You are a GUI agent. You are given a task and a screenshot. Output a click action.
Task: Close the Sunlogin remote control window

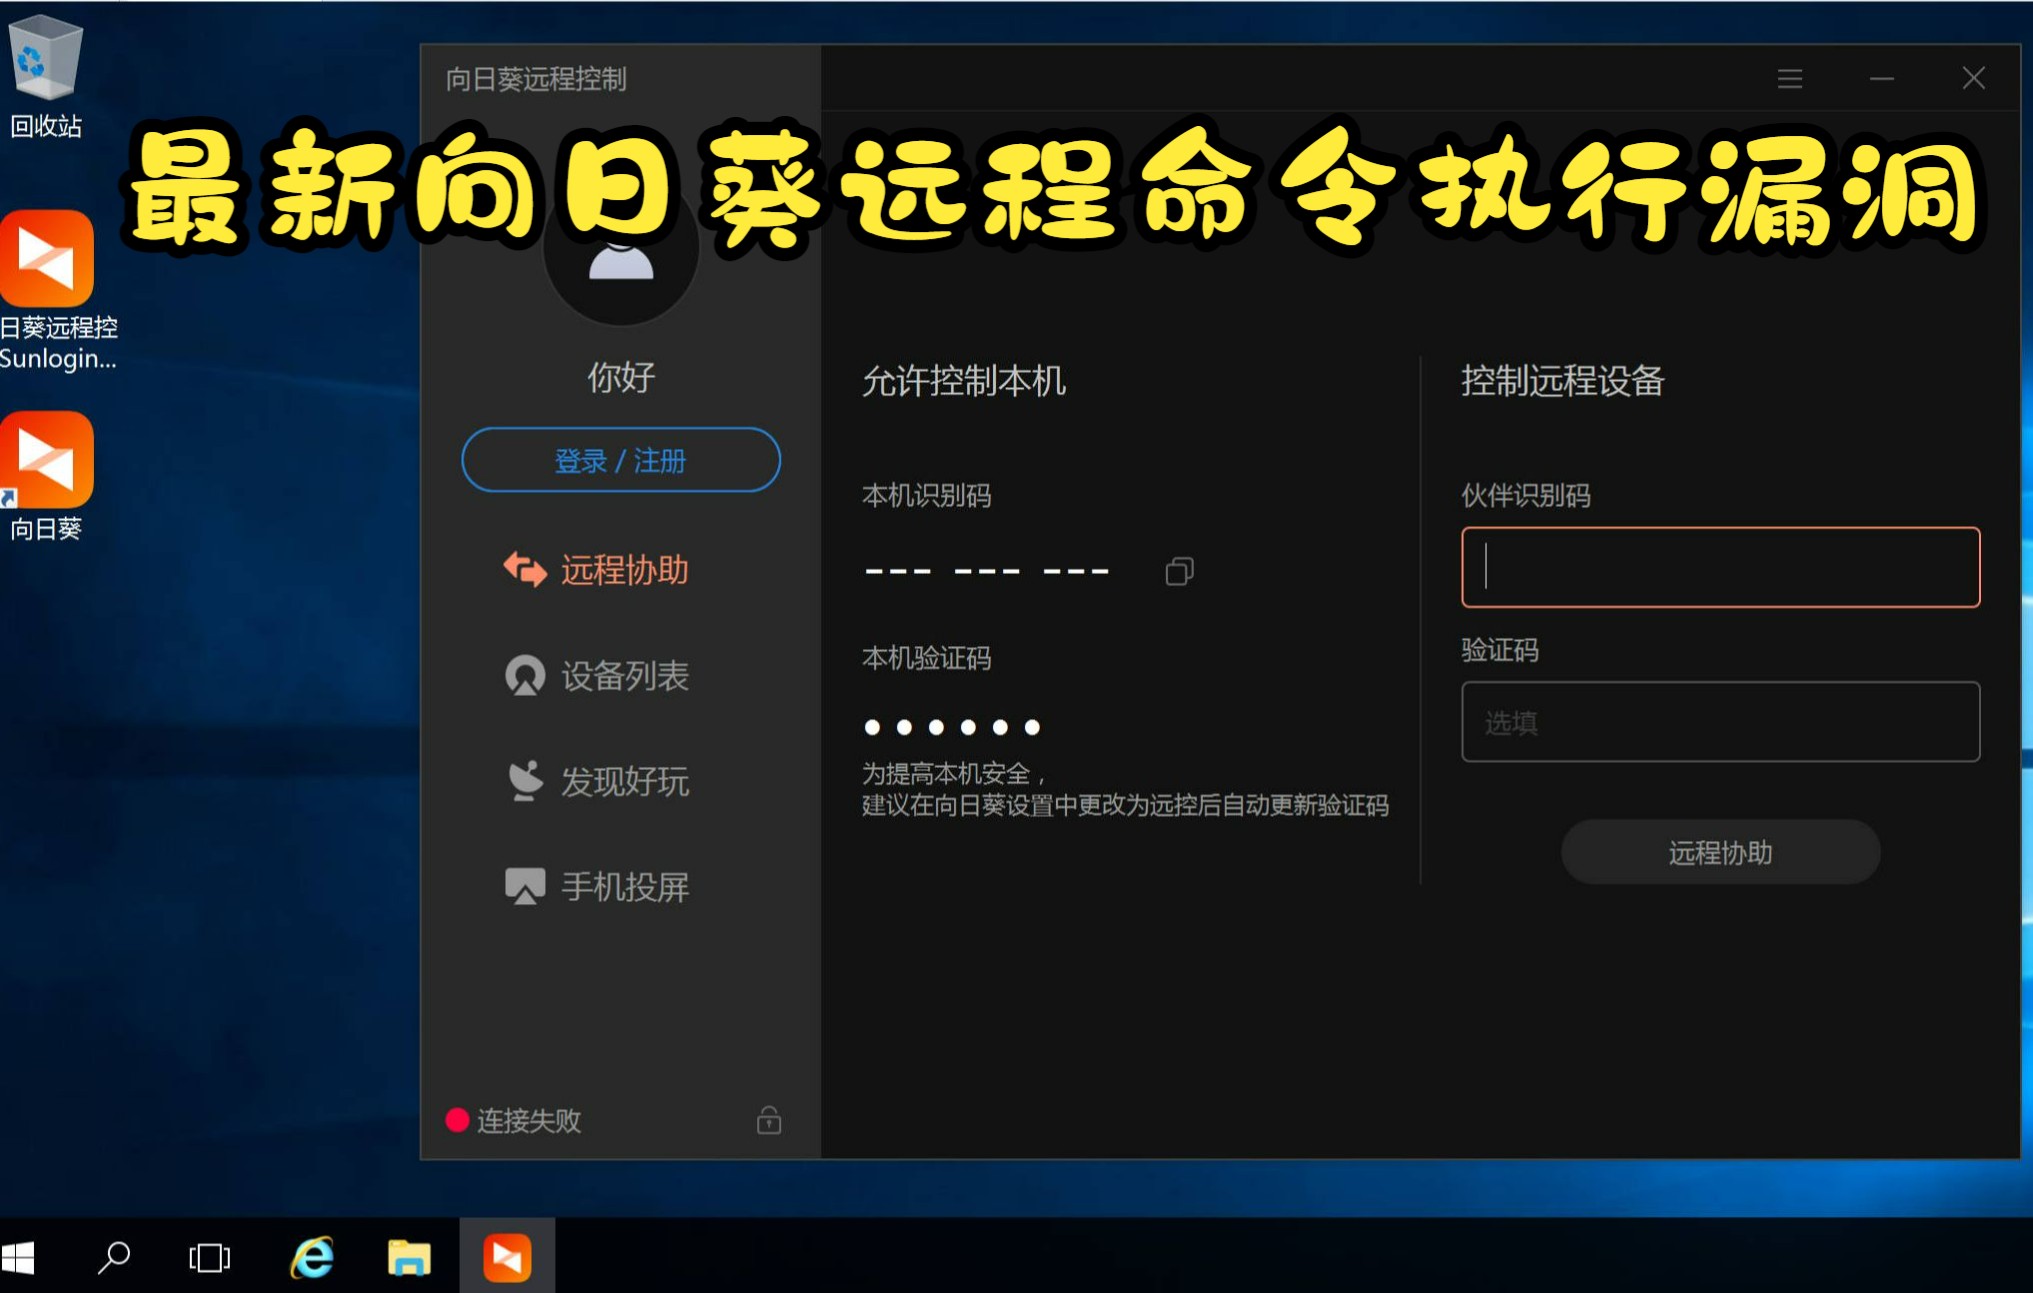1973,78
